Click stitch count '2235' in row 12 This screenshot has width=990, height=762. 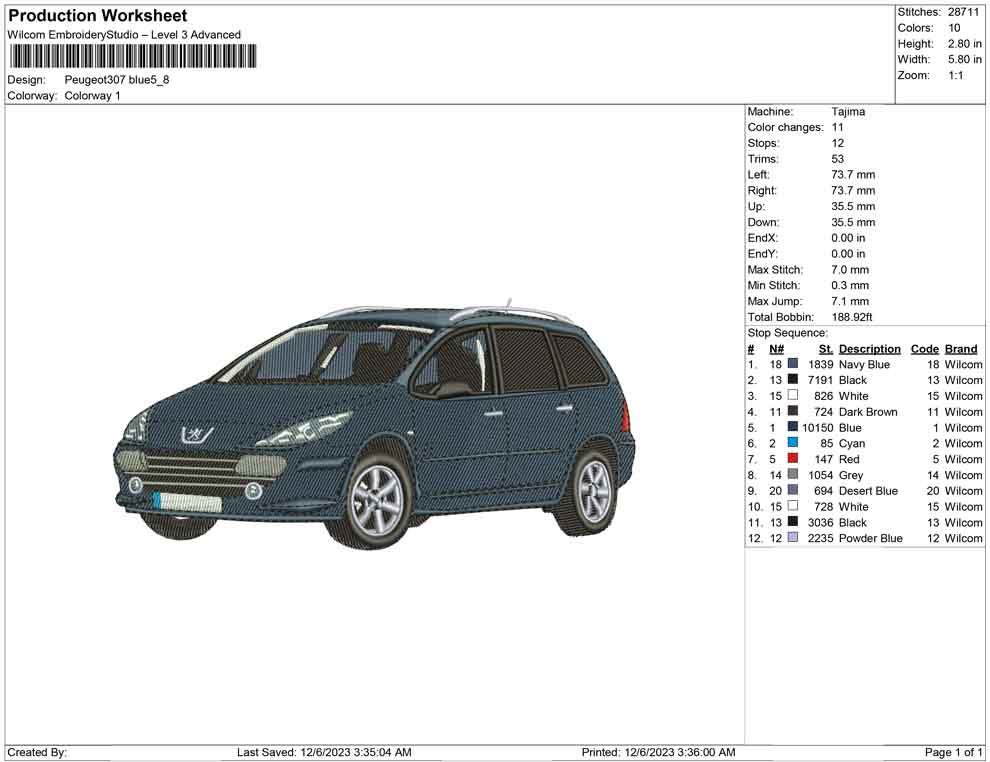(x=820, y=538)
